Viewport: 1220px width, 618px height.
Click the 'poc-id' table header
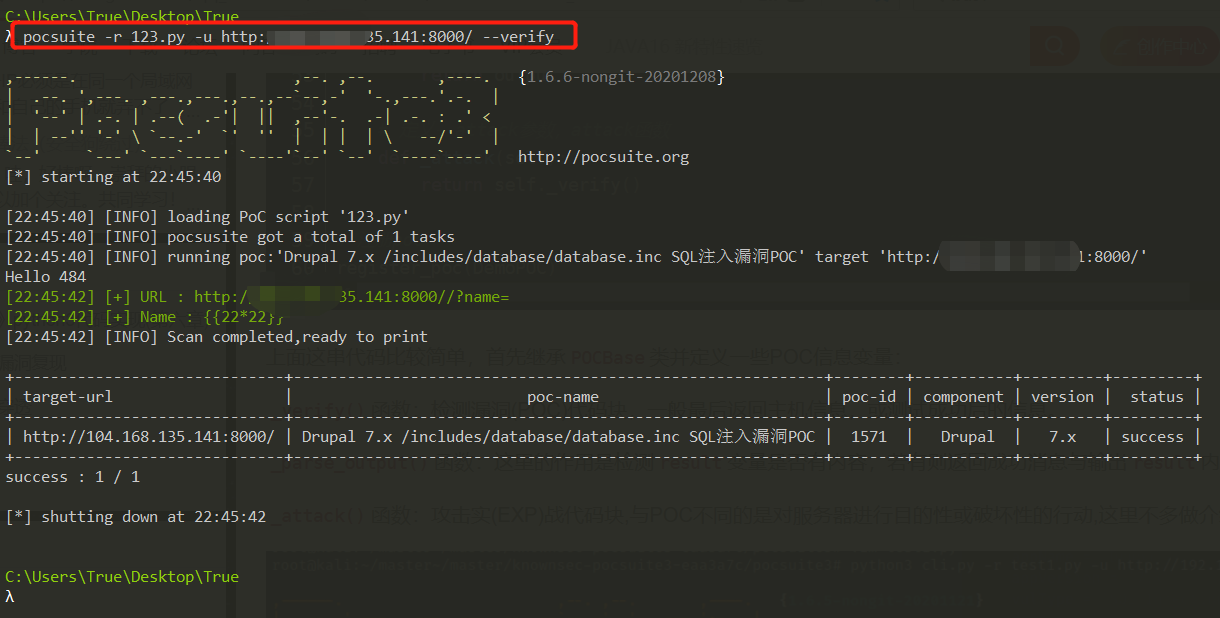coord(869,397)
